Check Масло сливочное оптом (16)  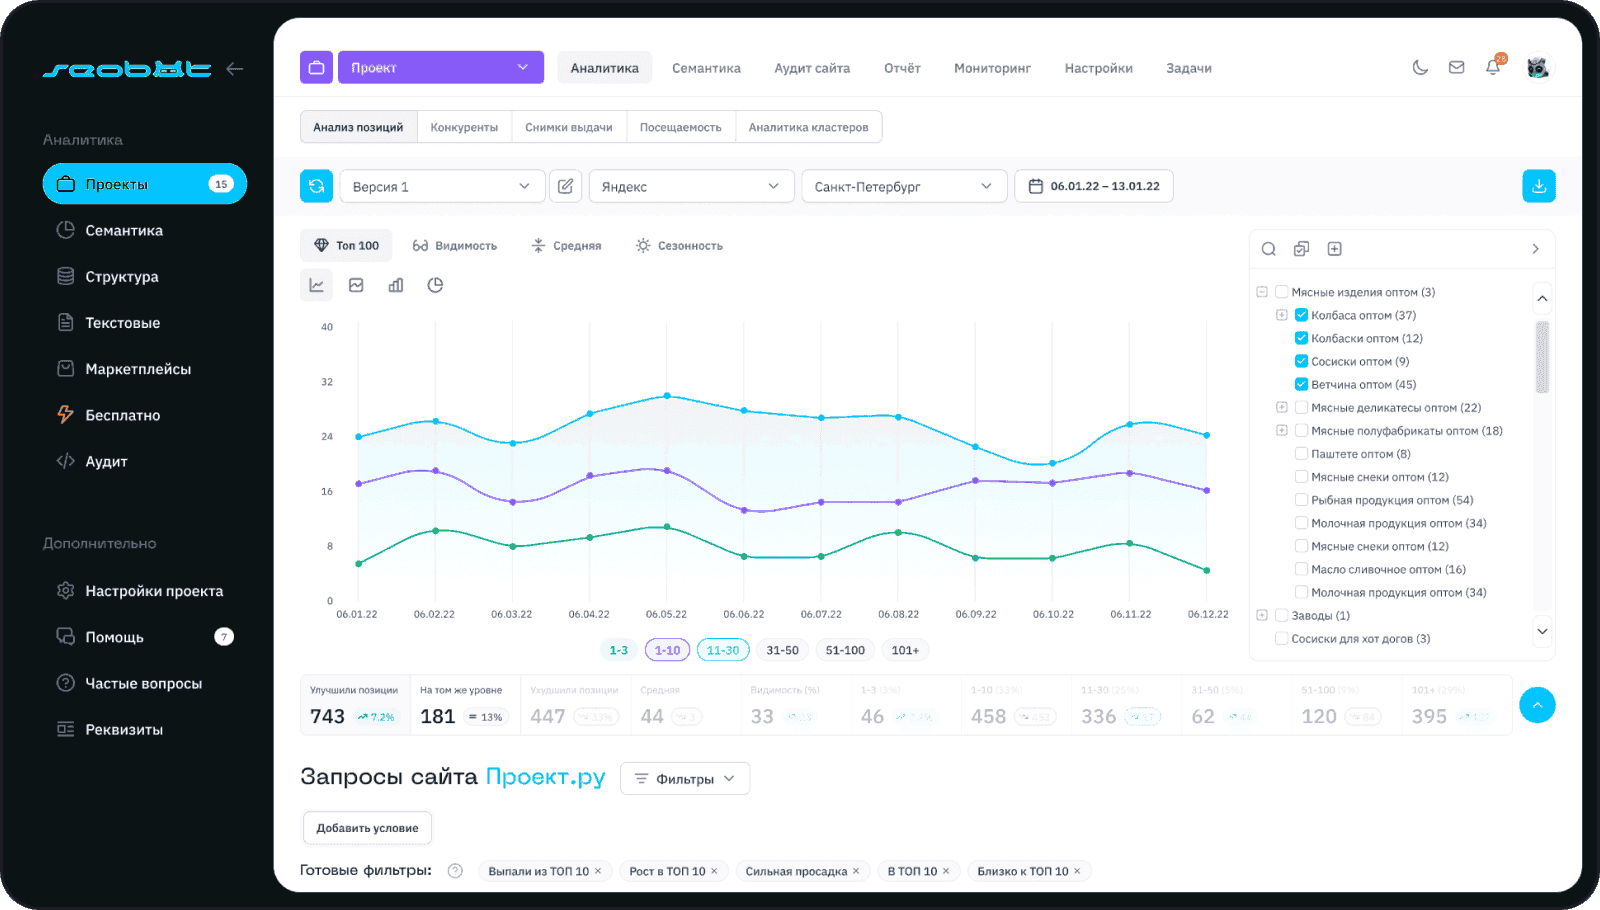coord(1301,569)
